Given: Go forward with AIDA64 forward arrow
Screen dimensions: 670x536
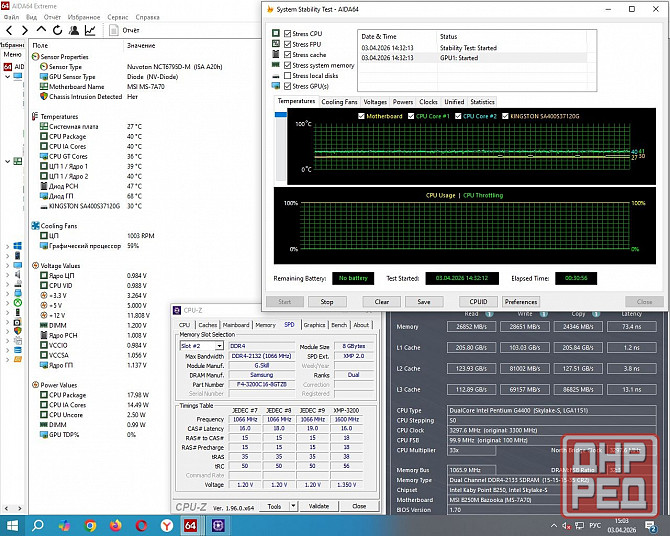Looking at the screenshot, I should pyautogui.click(x=25, y=30).
